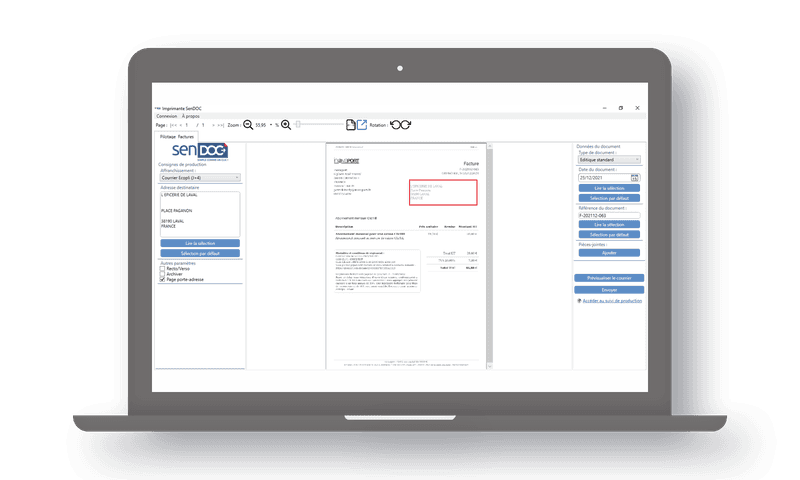The height and width of the screenshot is (480, 800).
Task: Click the document preview vertical scrollbar
Action: pyautogui.click(x=490, y=255)
